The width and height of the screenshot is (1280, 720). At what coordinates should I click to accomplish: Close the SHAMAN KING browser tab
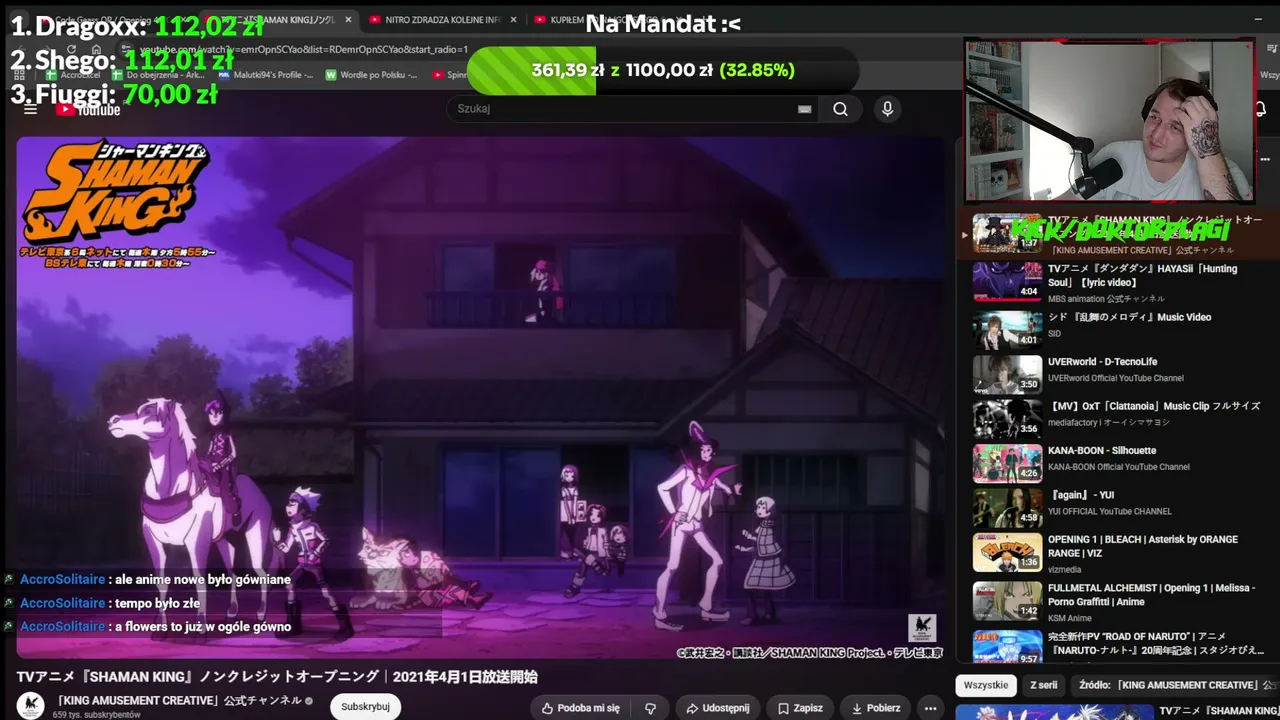point(348,19)
